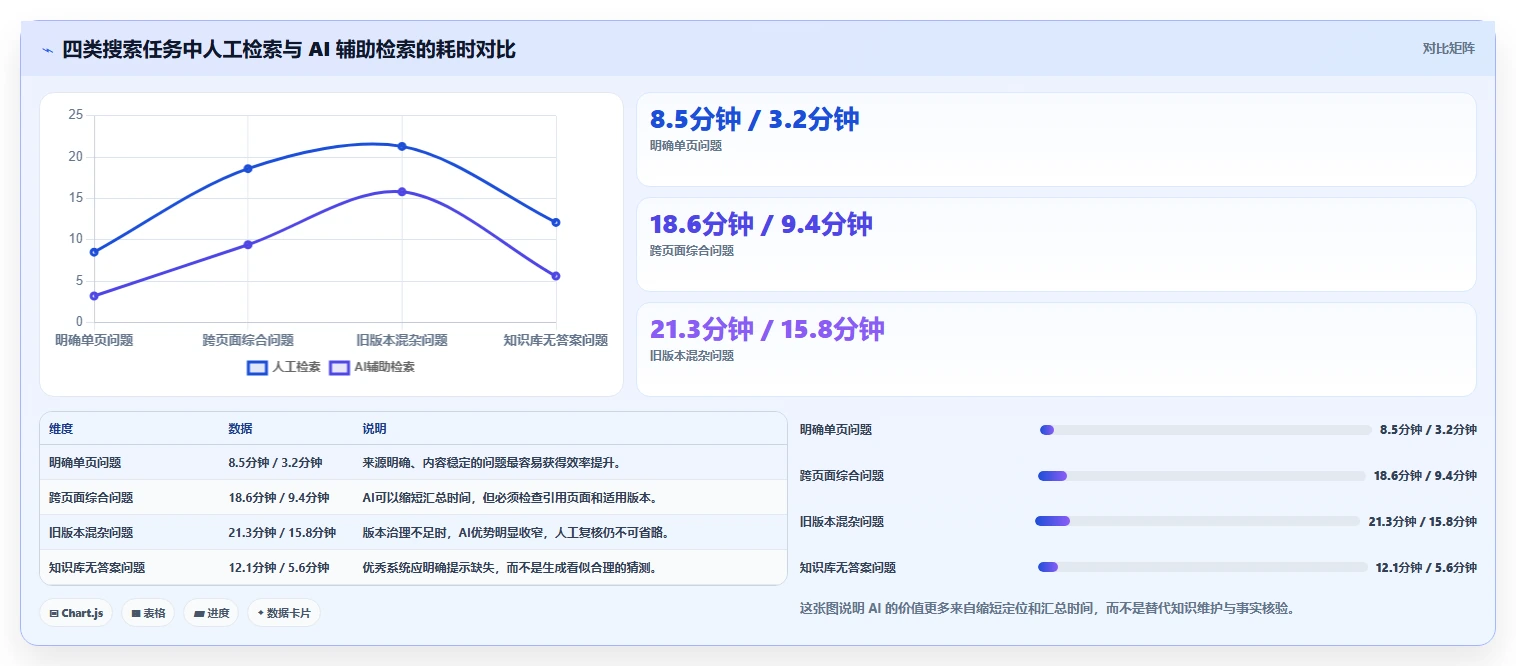
Task: Select the 旧版本混杂问题 cell in the table
Action: (x=91, y=532)
